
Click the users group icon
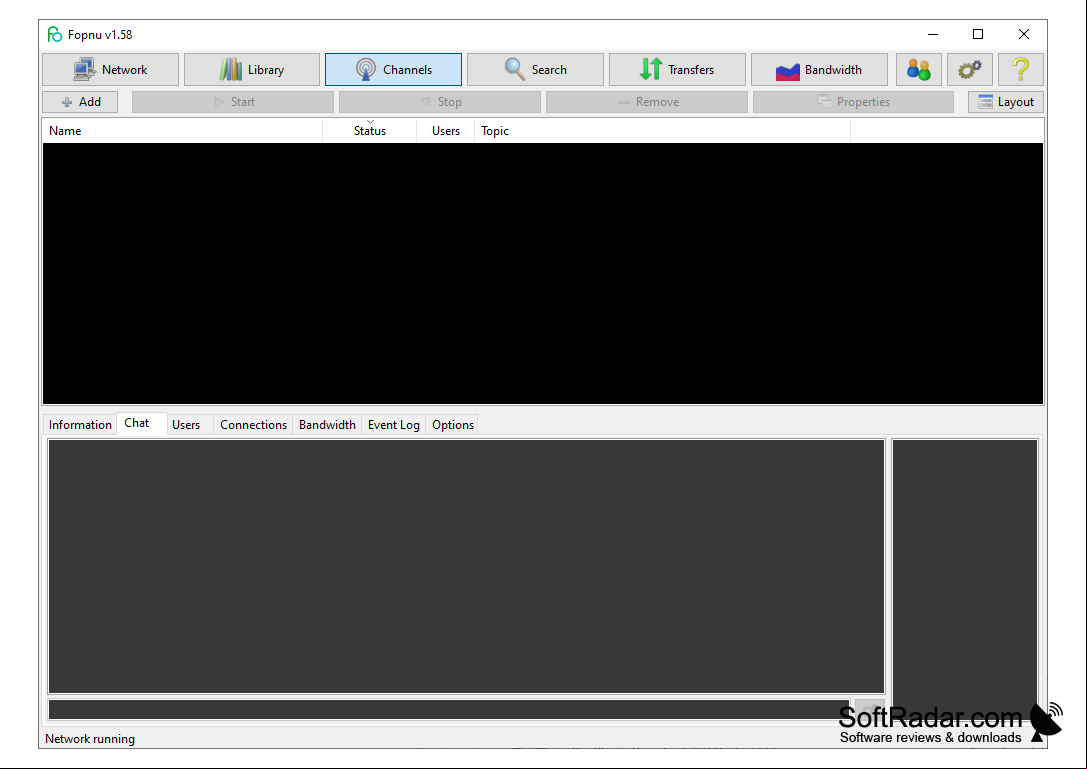pos(919,69)
